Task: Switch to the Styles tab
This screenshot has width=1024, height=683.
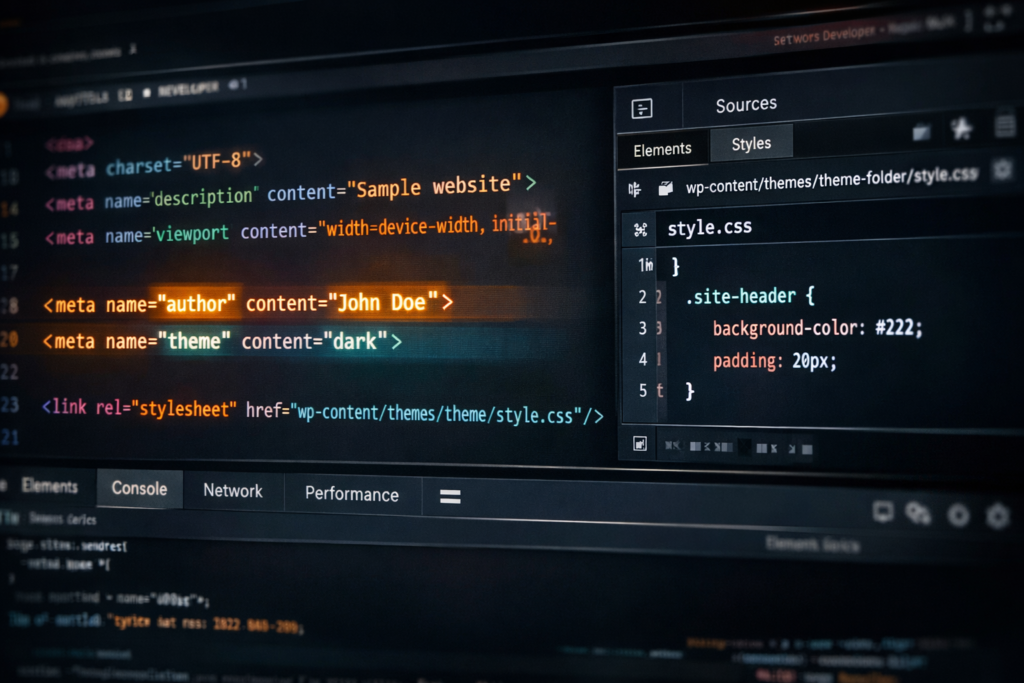Action: [751, 144]
